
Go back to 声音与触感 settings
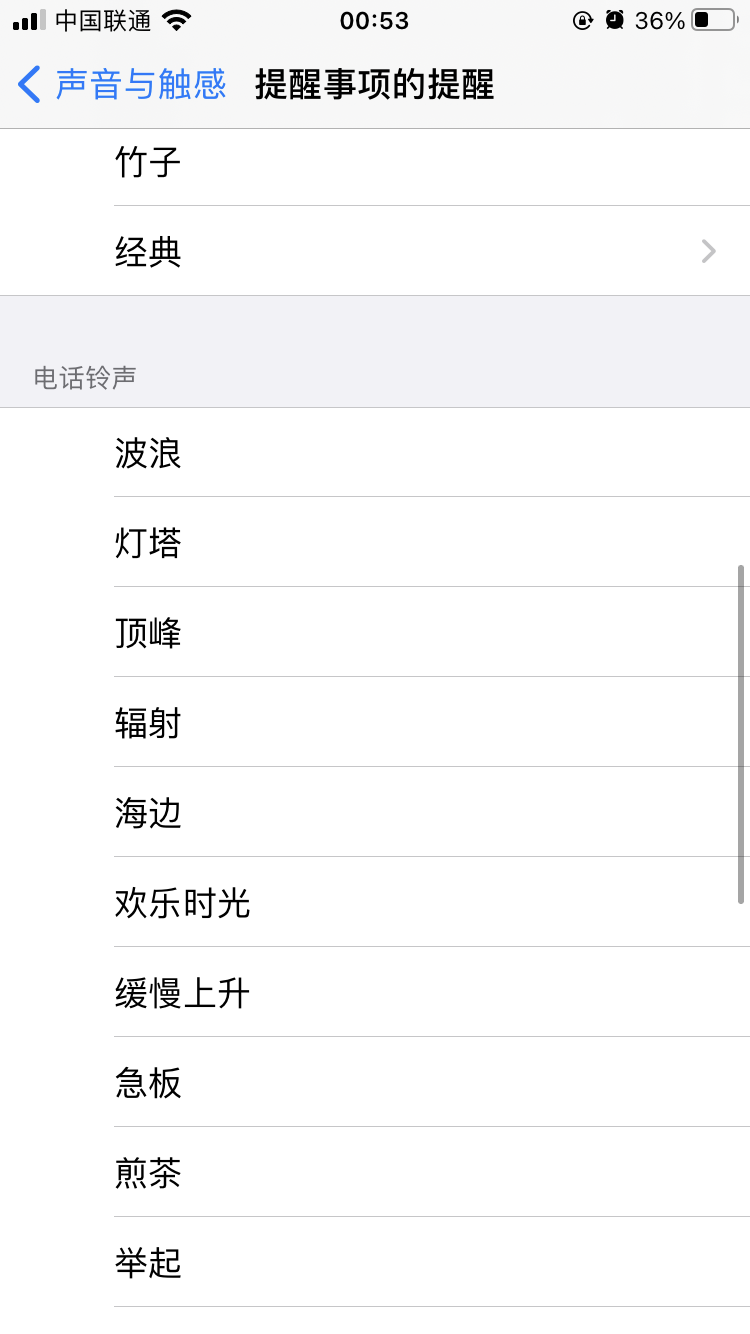click(x=140, y=85)
